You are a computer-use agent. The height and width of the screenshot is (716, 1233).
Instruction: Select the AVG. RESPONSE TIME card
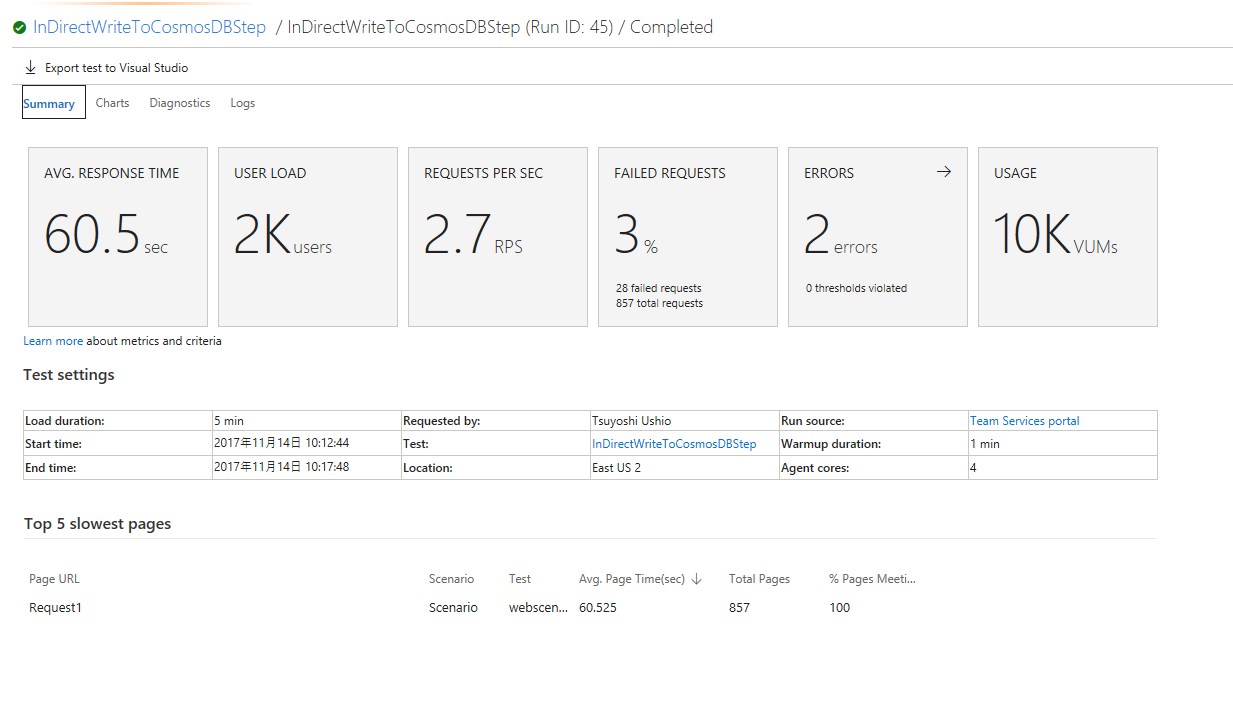click(117, 236)
